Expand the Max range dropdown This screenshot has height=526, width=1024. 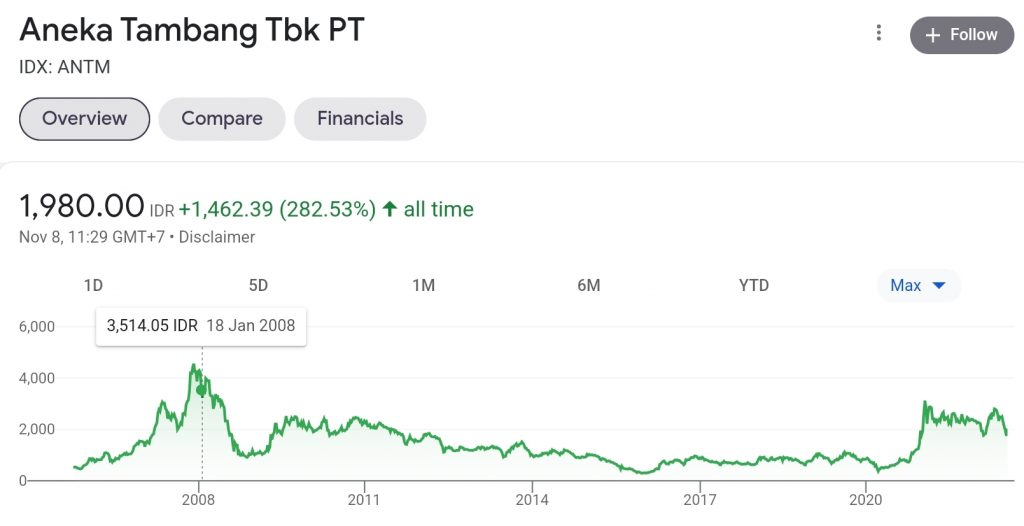(917, 285)
